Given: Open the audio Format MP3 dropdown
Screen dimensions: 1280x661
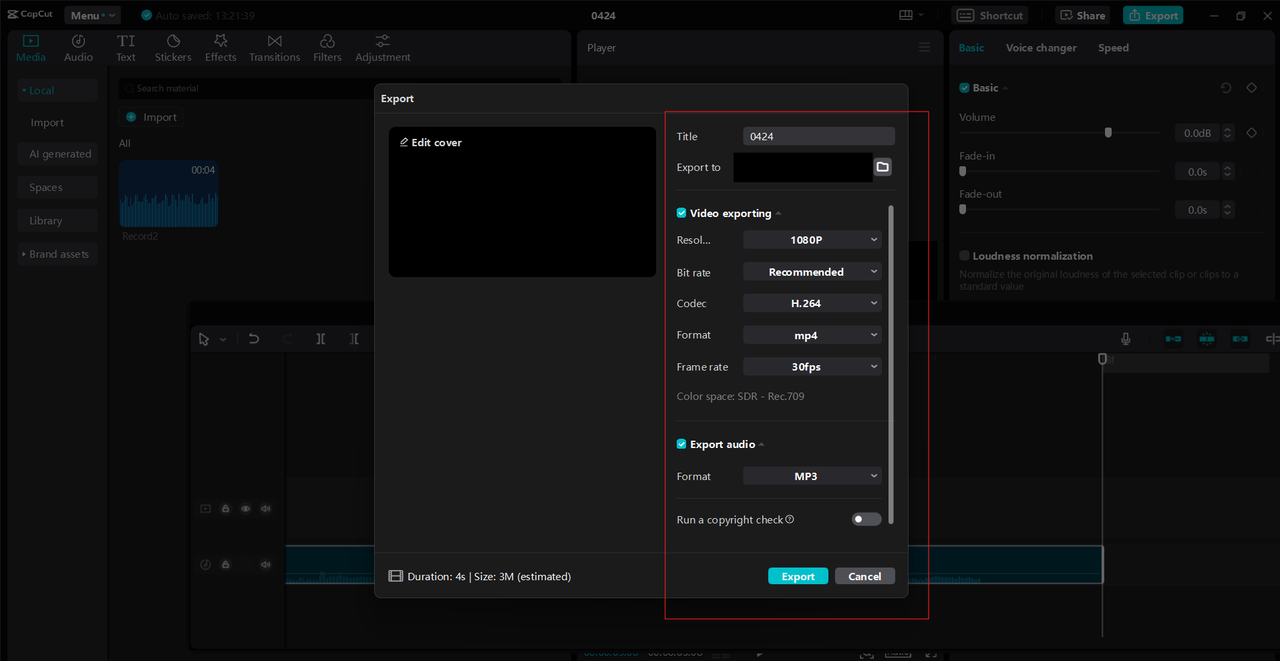Looking at the screenshot, I should point(812,476).
